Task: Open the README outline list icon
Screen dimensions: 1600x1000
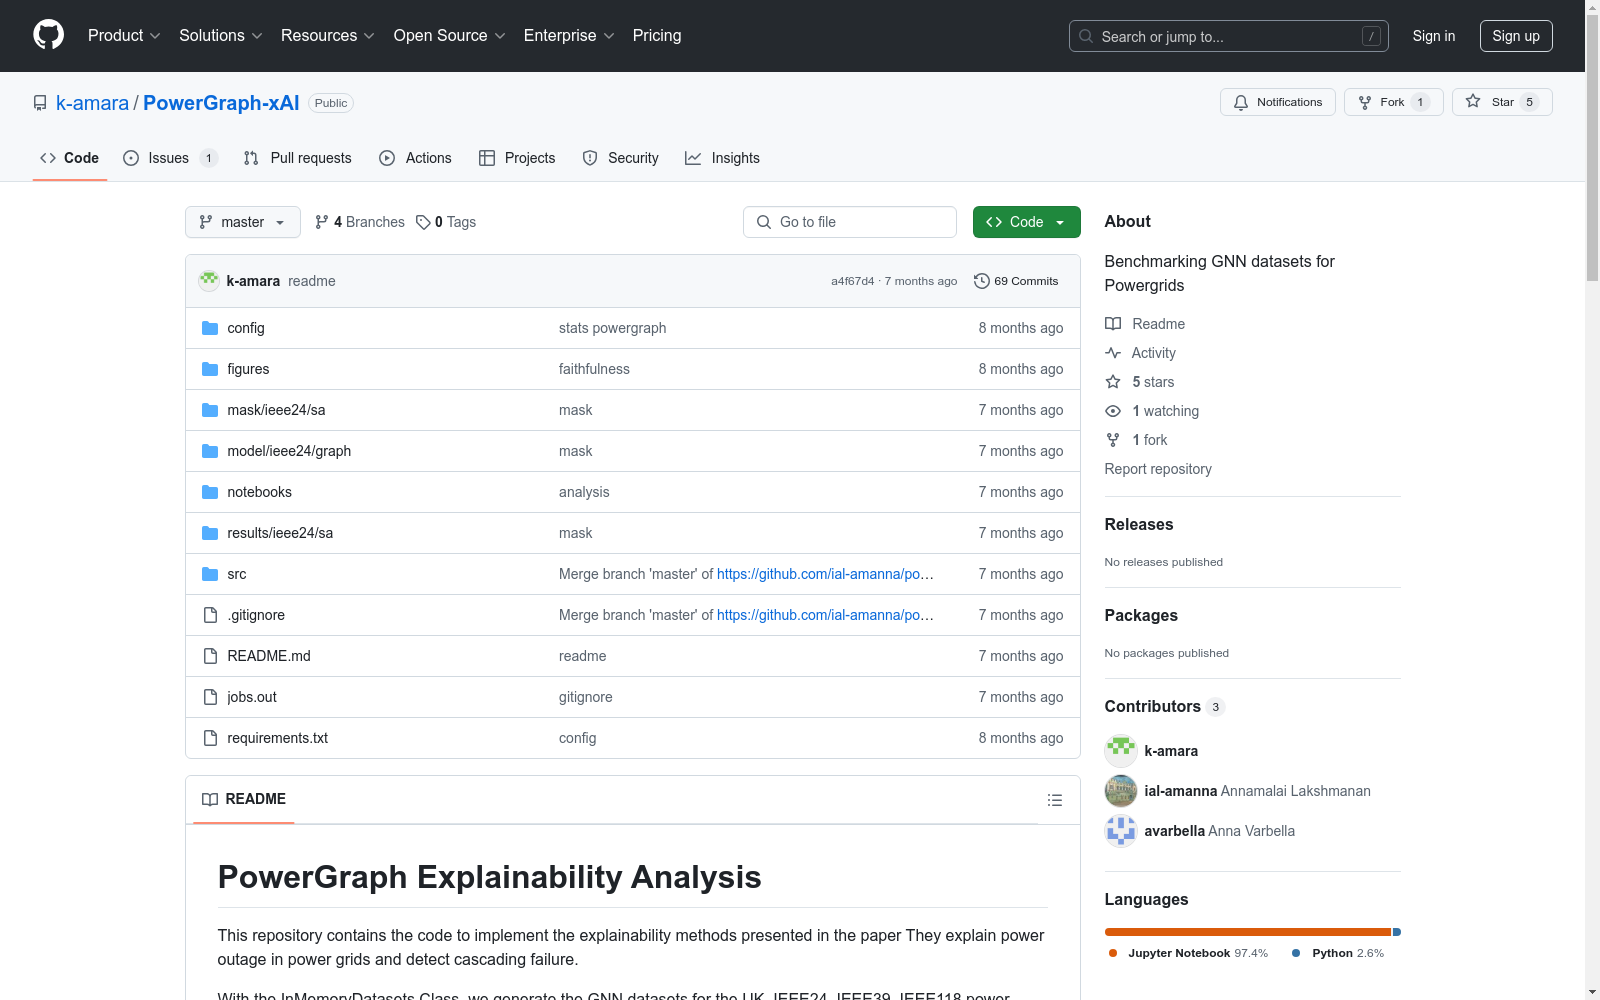Action: point(1054,800)
